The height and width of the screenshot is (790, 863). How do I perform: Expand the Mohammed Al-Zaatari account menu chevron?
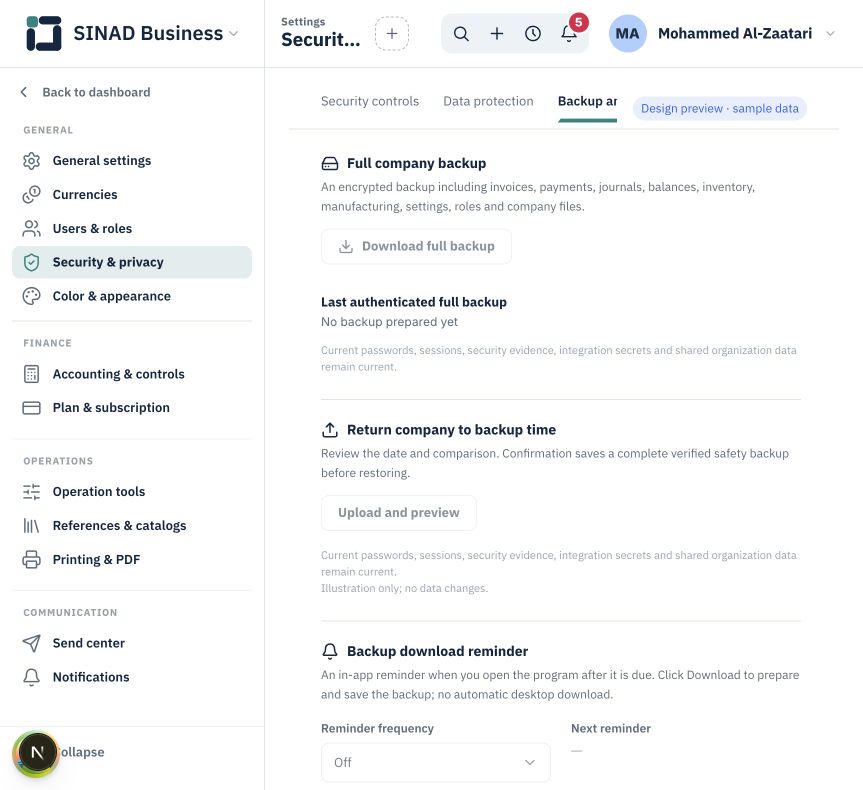pos(830,34)
